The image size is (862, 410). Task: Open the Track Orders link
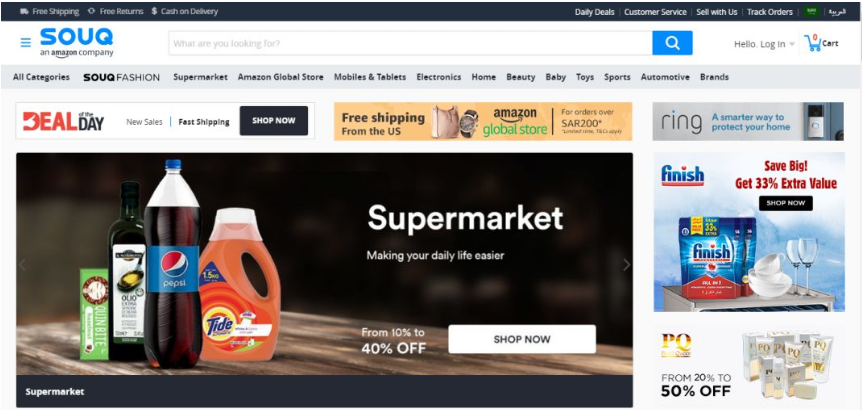[x=770, y=12]
